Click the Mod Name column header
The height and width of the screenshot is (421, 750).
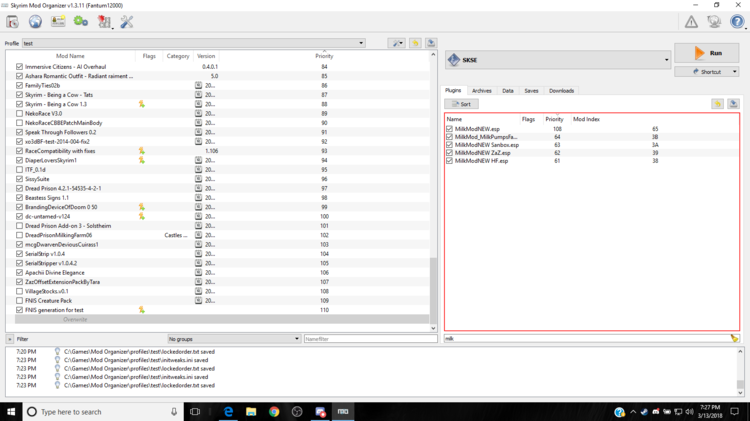[x=70, y=56]
